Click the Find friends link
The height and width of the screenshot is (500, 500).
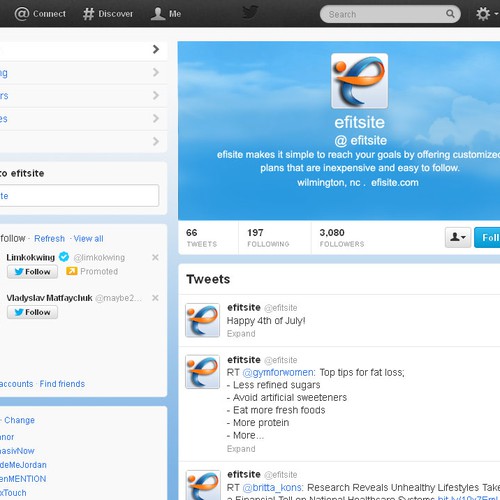(x=62, y=384)
